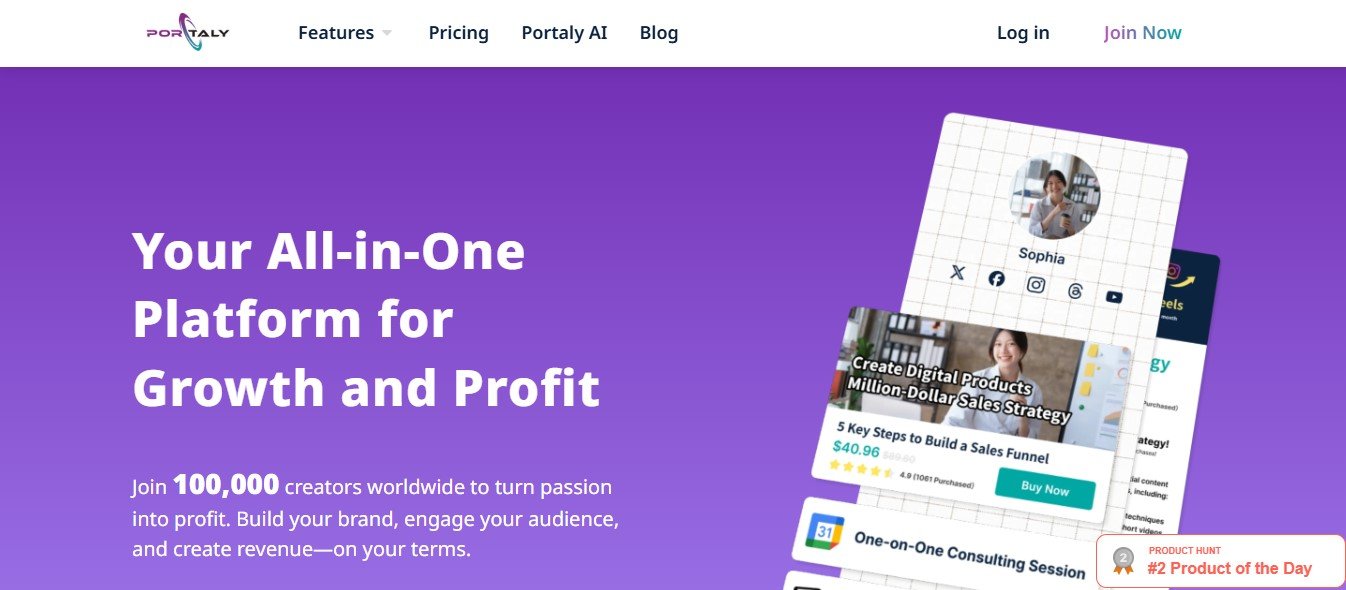1346x590 pixels.
Task: Open the Threads social icon
Action: 1075,291
